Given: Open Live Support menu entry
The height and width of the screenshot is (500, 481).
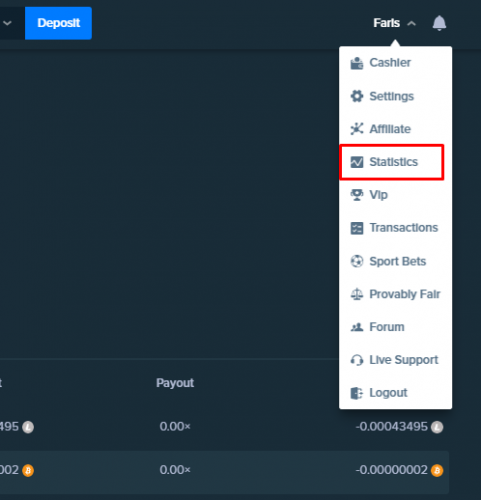Looking at the screenshot, I should click(395, 360).
